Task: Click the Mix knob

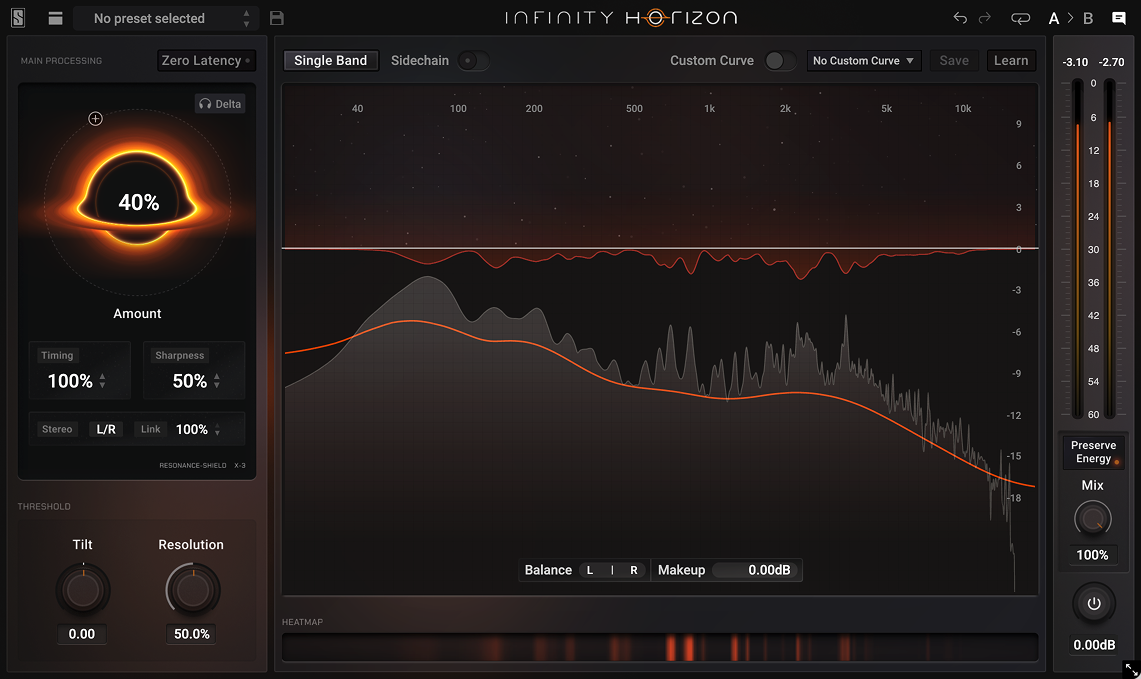Action: pos(1092,519)
